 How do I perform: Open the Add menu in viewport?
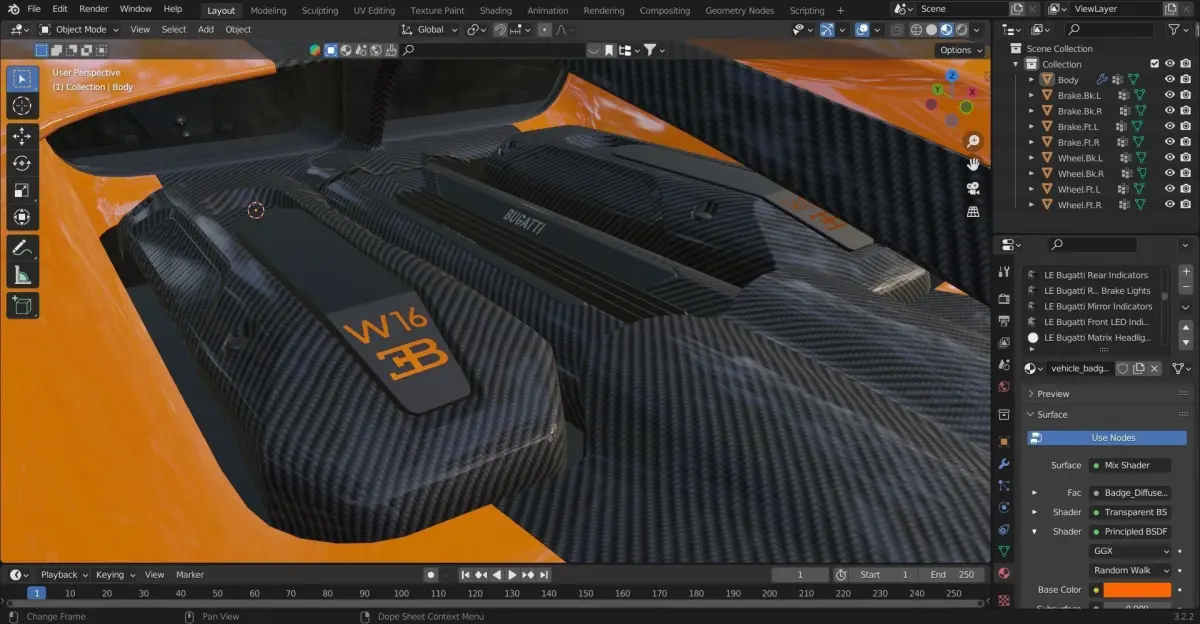tap(206, 30)
